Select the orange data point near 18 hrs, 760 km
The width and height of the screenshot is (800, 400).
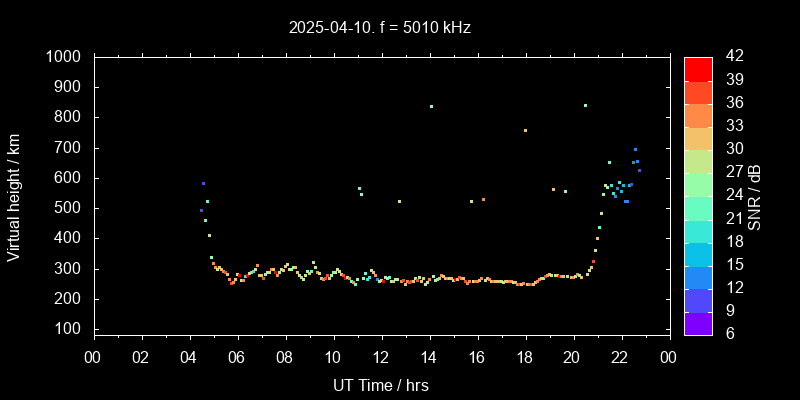[525, 130]
